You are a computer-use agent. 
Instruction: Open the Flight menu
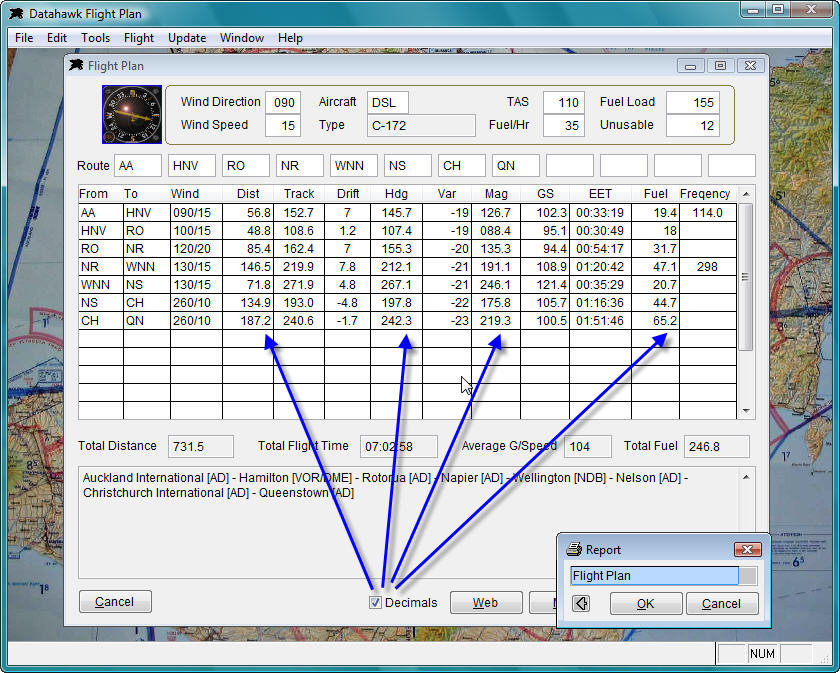click(x=139, y=38)
